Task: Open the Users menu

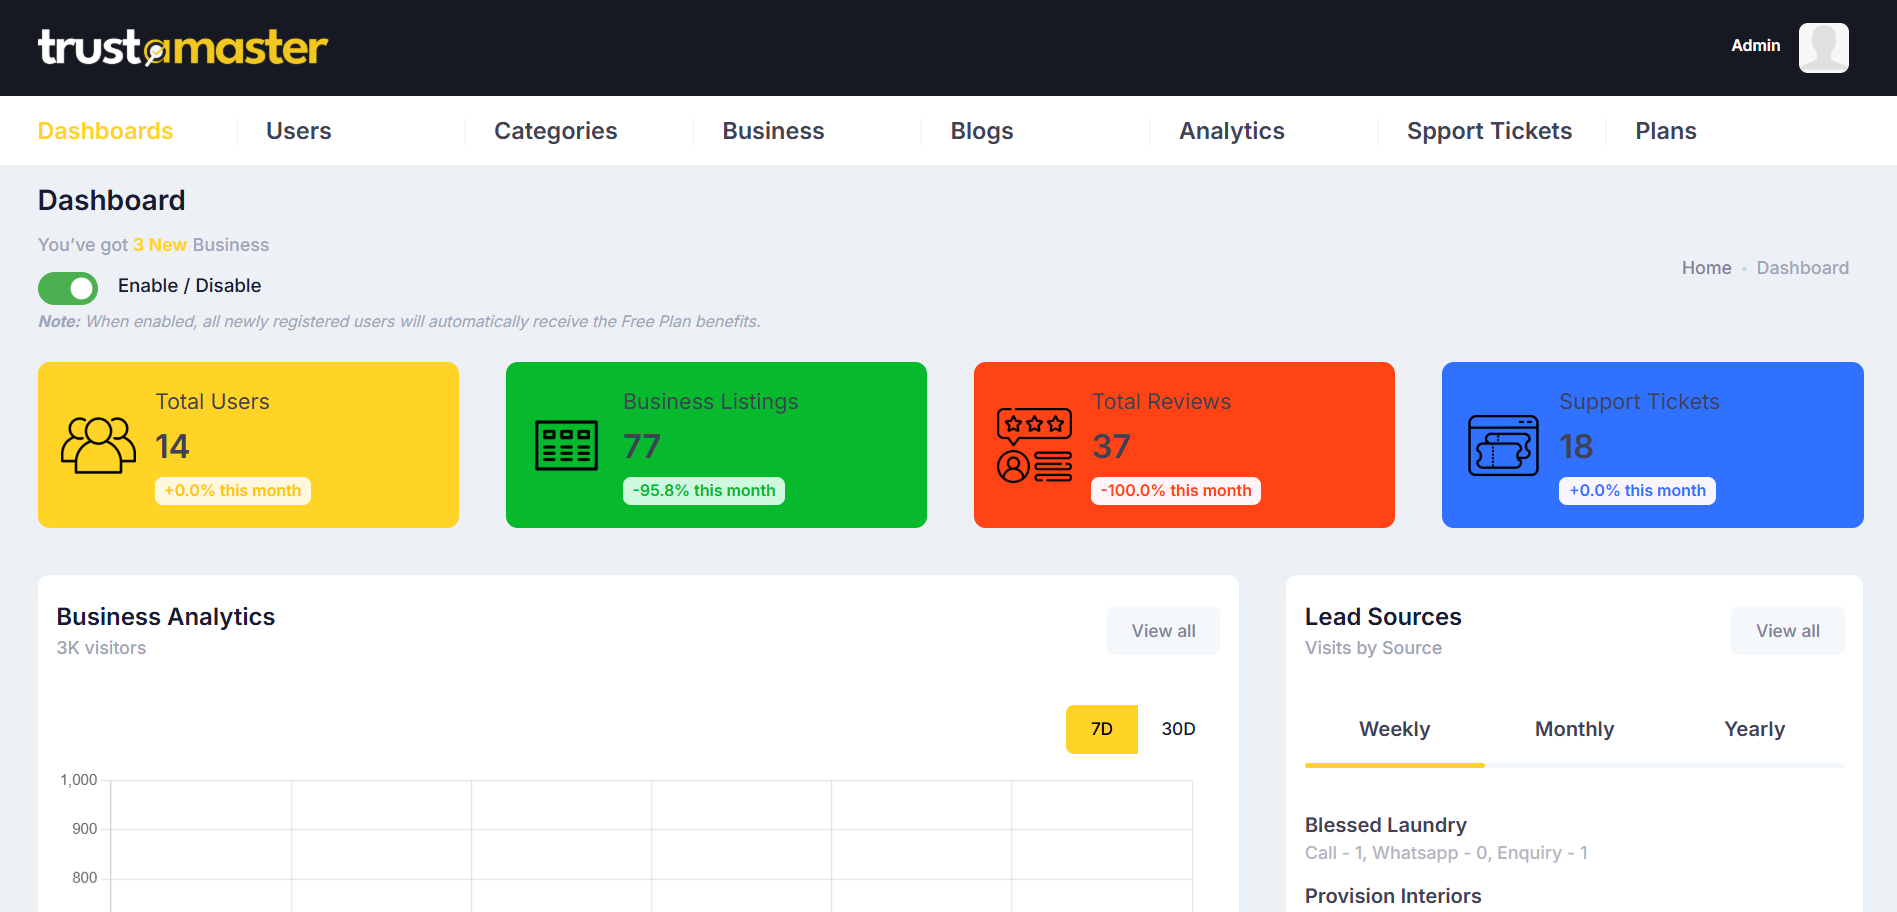Action: pyautogui.click(x=298, y=131)
